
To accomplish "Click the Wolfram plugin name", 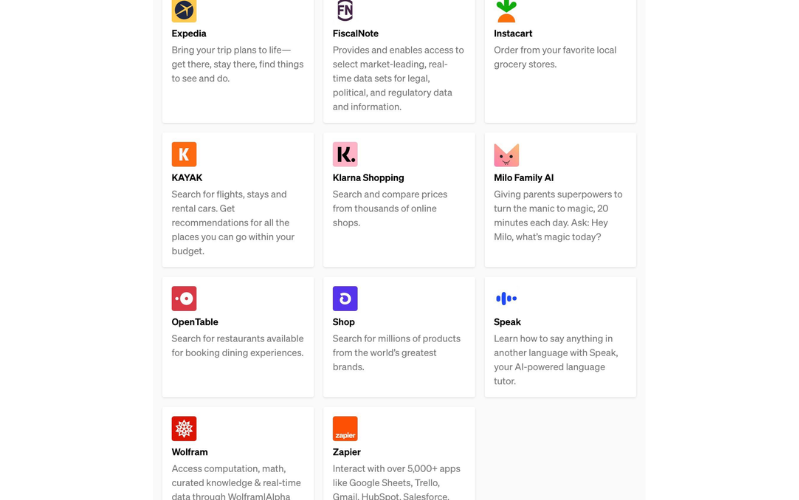I will click(190, 452).
